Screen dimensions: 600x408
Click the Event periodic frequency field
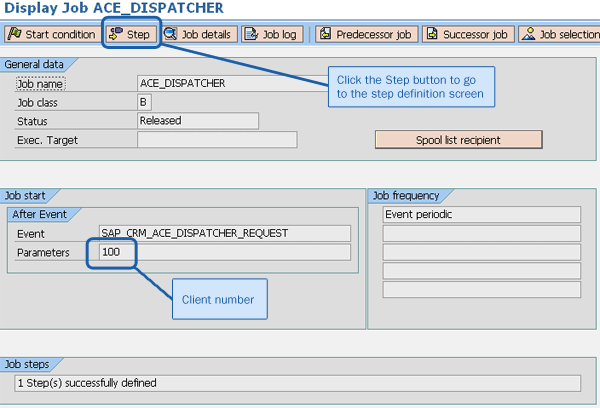pos(481,214)
